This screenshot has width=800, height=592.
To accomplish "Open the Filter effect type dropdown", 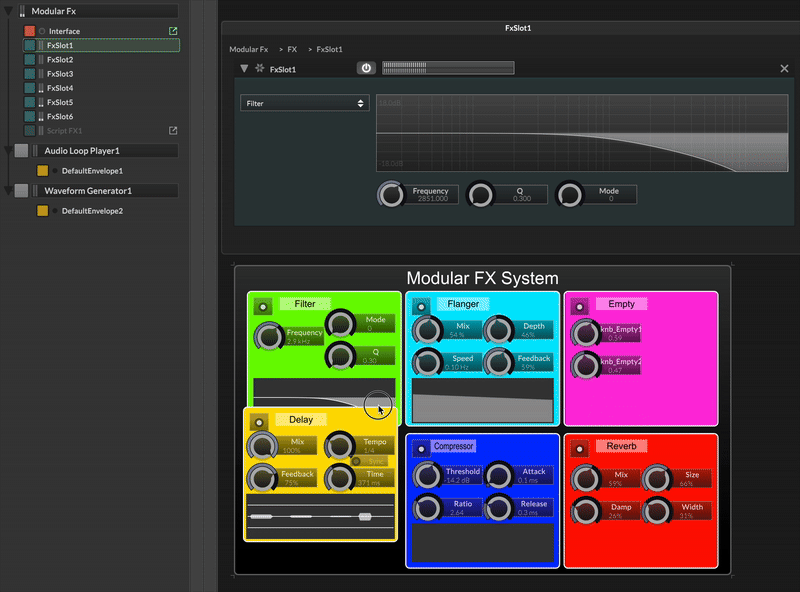I will click(305, 103).
